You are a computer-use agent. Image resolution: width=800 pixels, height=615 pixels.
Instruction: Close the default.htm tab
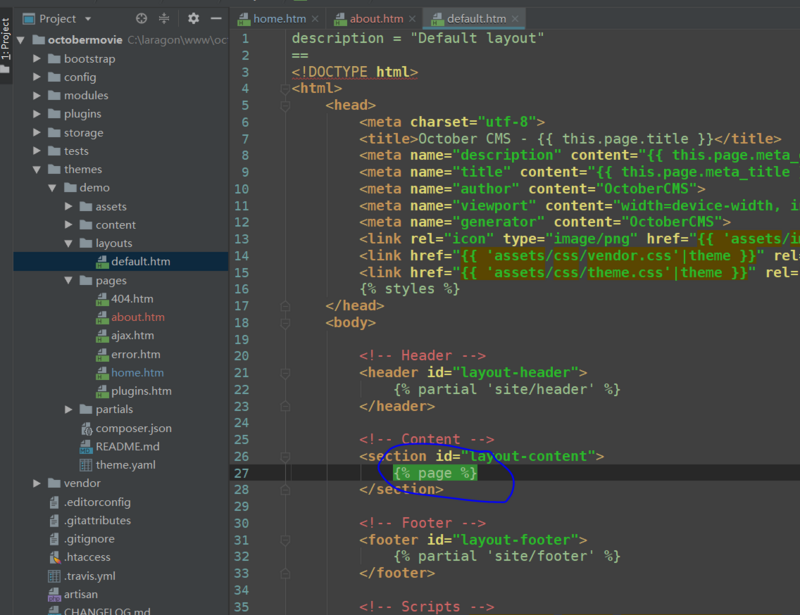pyautogui.click(x=515, y=19)
